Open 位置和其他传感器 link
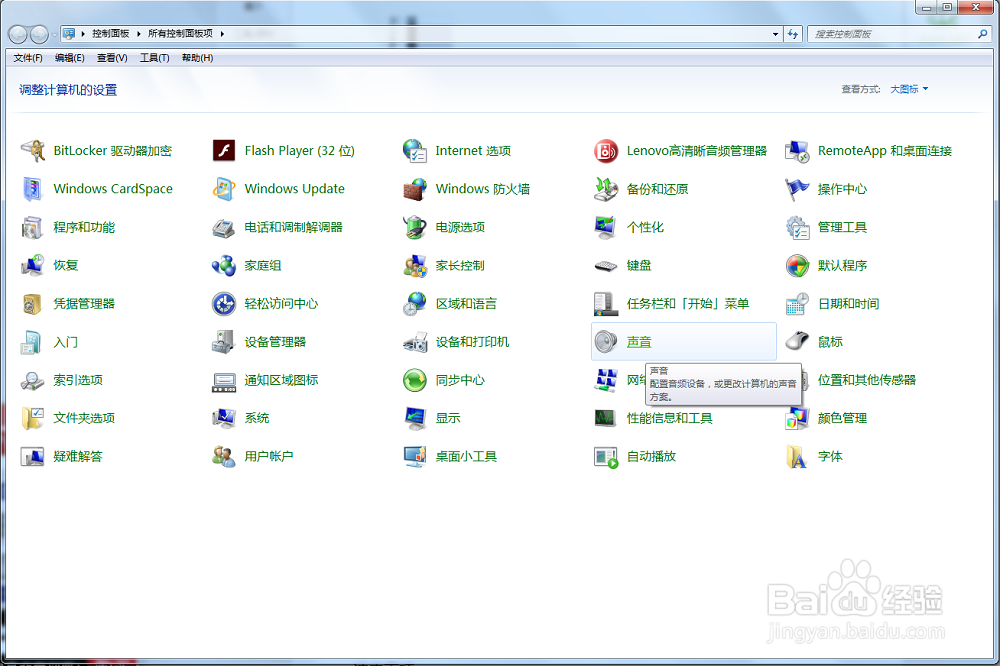This screenshot has height=666, width=1000. 867,381
